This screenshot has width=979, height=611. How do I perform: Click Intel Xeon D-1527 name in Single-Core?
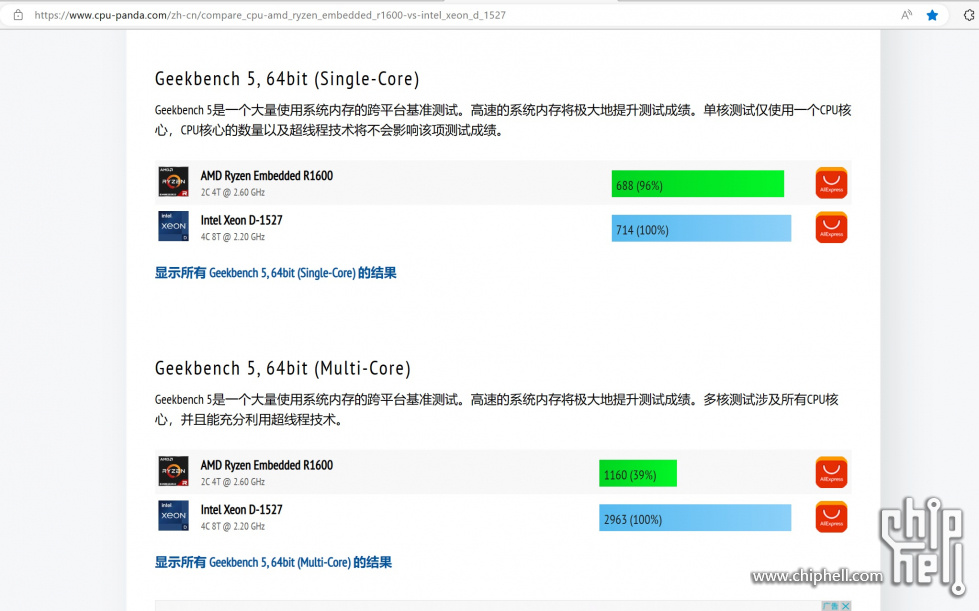pyautogui.click(x=241, y=220)
